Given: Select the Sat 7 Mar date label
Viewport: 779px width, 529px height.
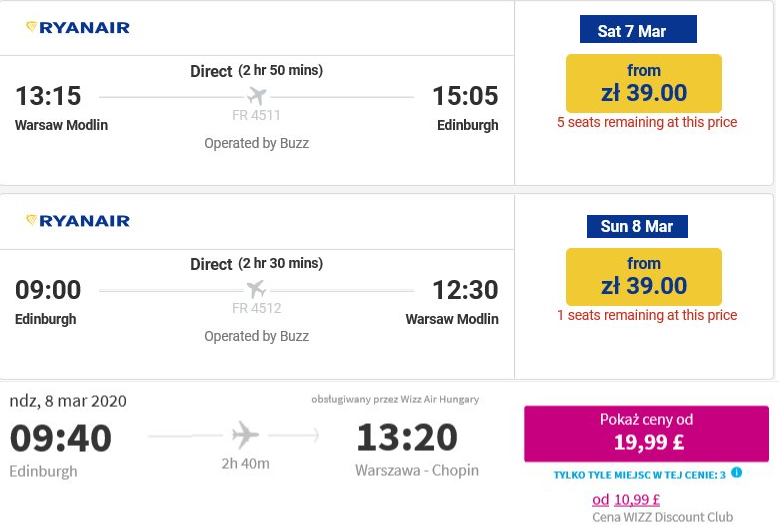Looking at the screenshot, I should (x=638, y=29).
